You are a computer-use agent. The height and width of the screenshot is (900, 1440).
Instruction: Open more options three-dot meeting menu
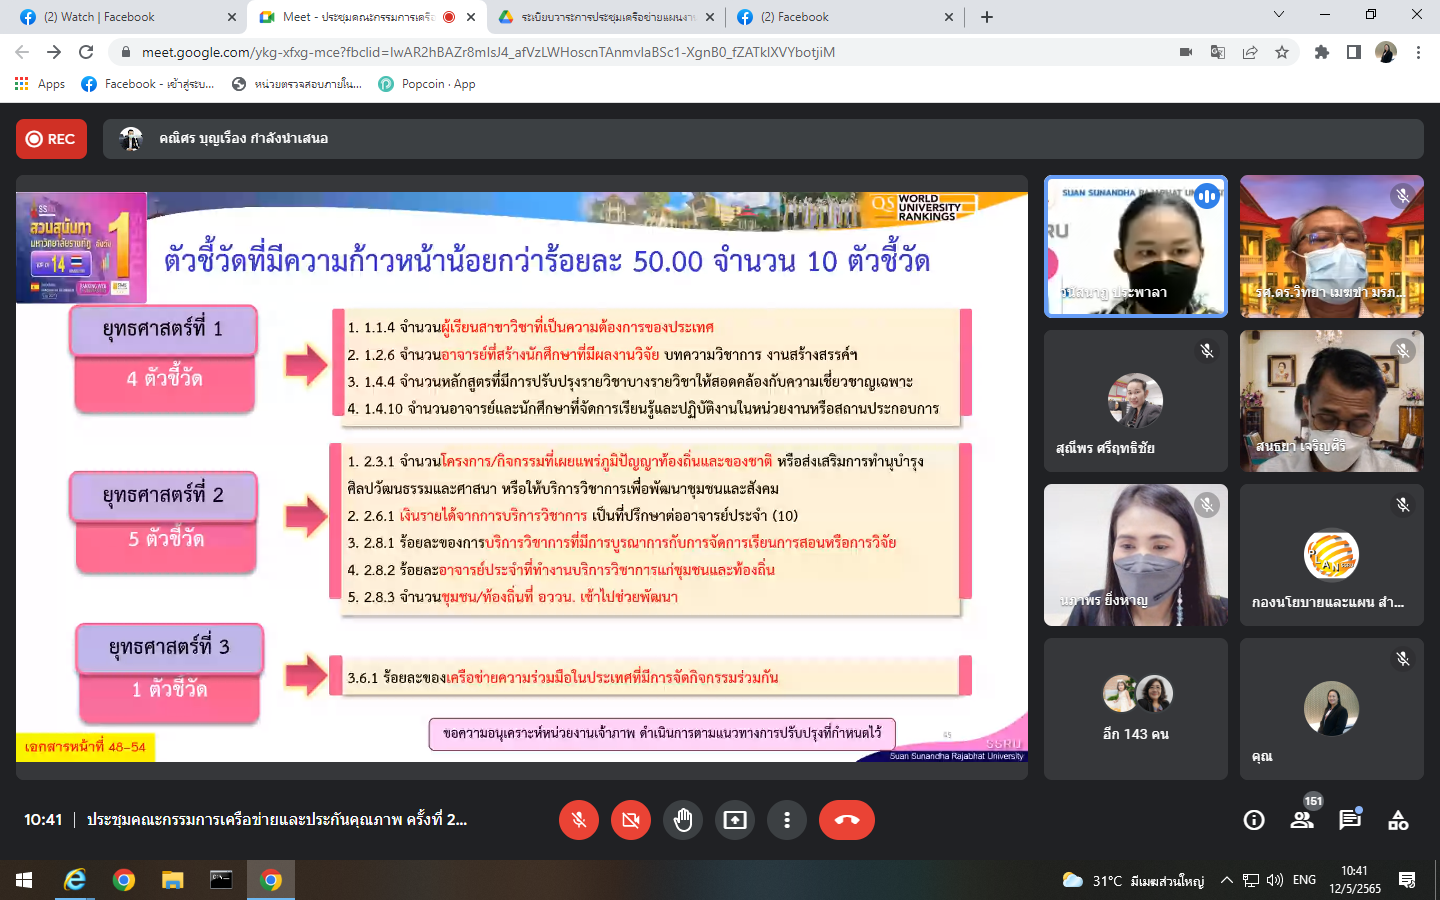coord(787,820)
